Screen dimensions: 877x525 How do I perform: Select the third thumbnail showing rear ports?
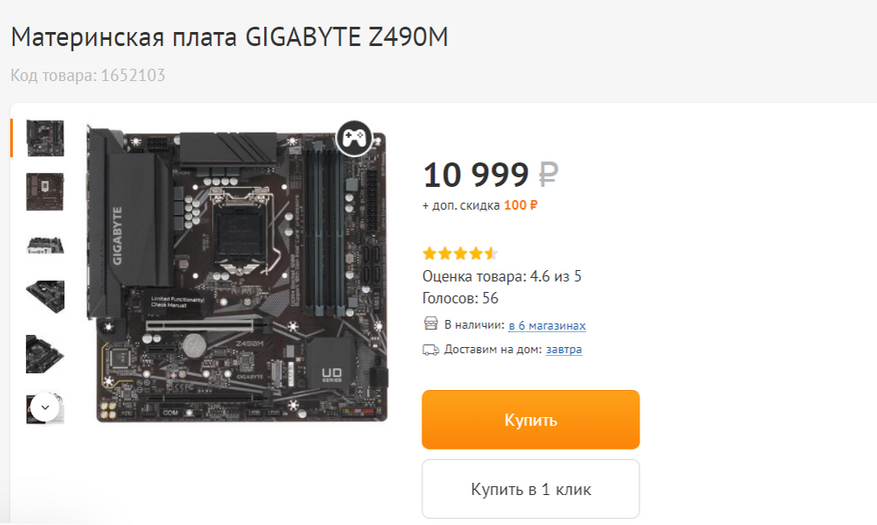(x=45, y=245)
